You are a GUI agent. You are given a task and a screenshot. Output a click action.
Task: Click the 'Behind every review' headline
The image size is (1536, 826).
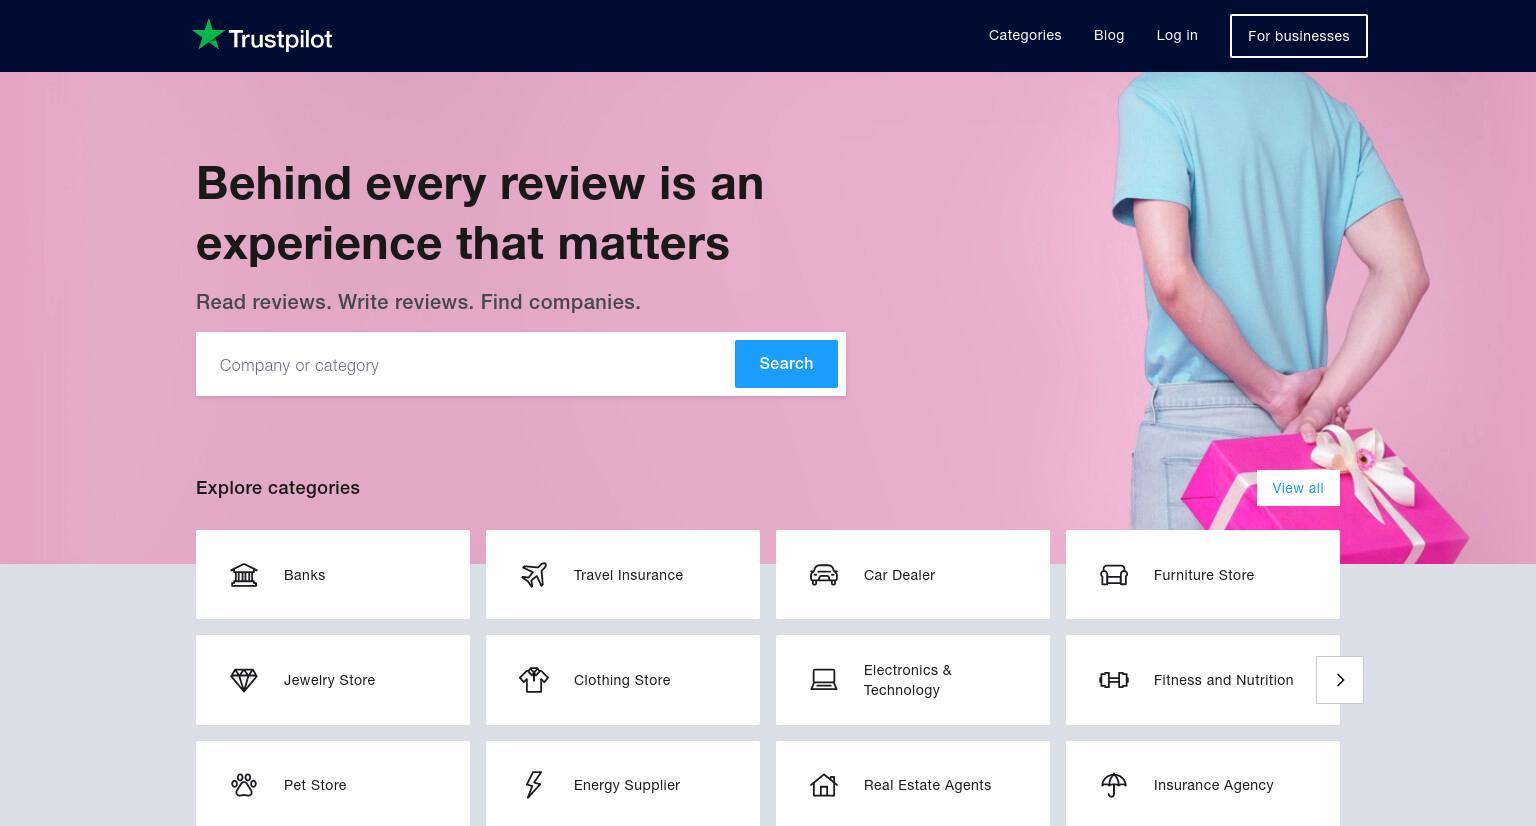point(480,213)
